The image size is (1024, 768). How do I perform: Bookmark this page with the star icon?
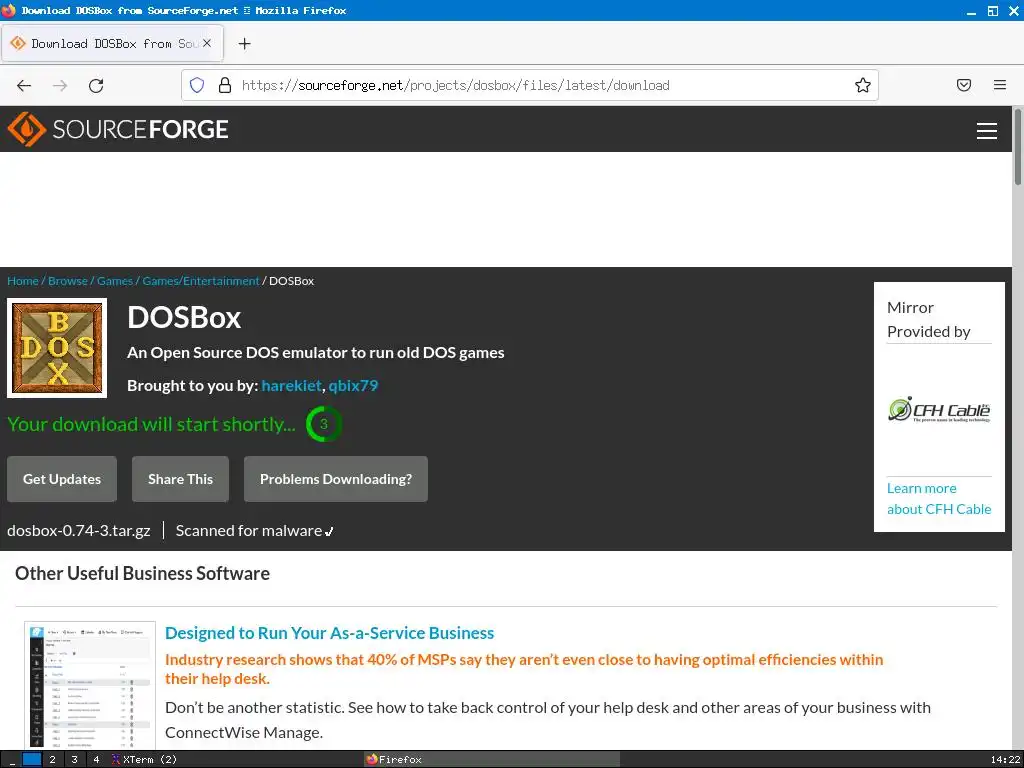(863, 85)
